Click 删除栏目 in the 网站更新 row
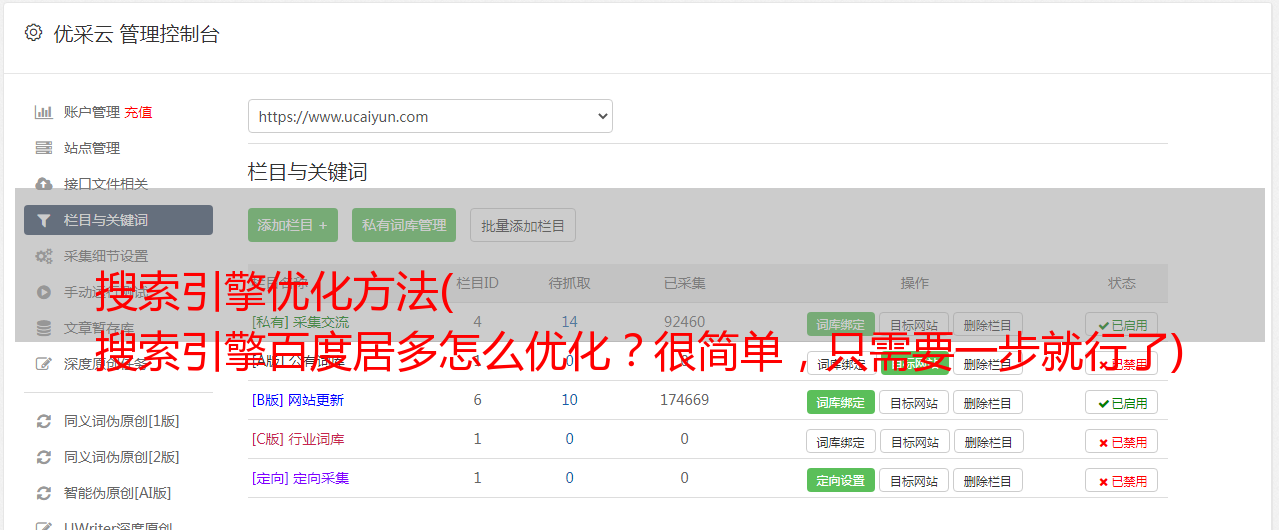This screenshot has height=530, width=1279. 988,402
